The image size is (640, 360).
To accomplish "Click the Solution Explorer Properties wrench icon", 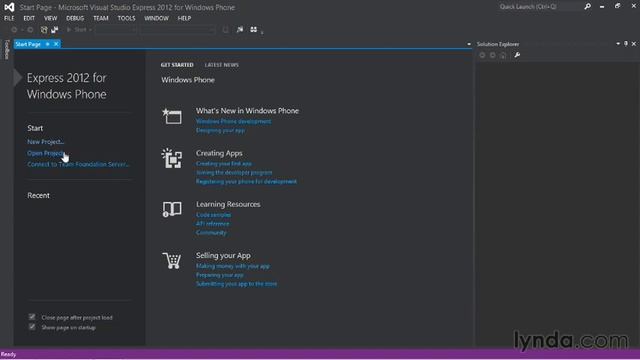I will point(517,55).
